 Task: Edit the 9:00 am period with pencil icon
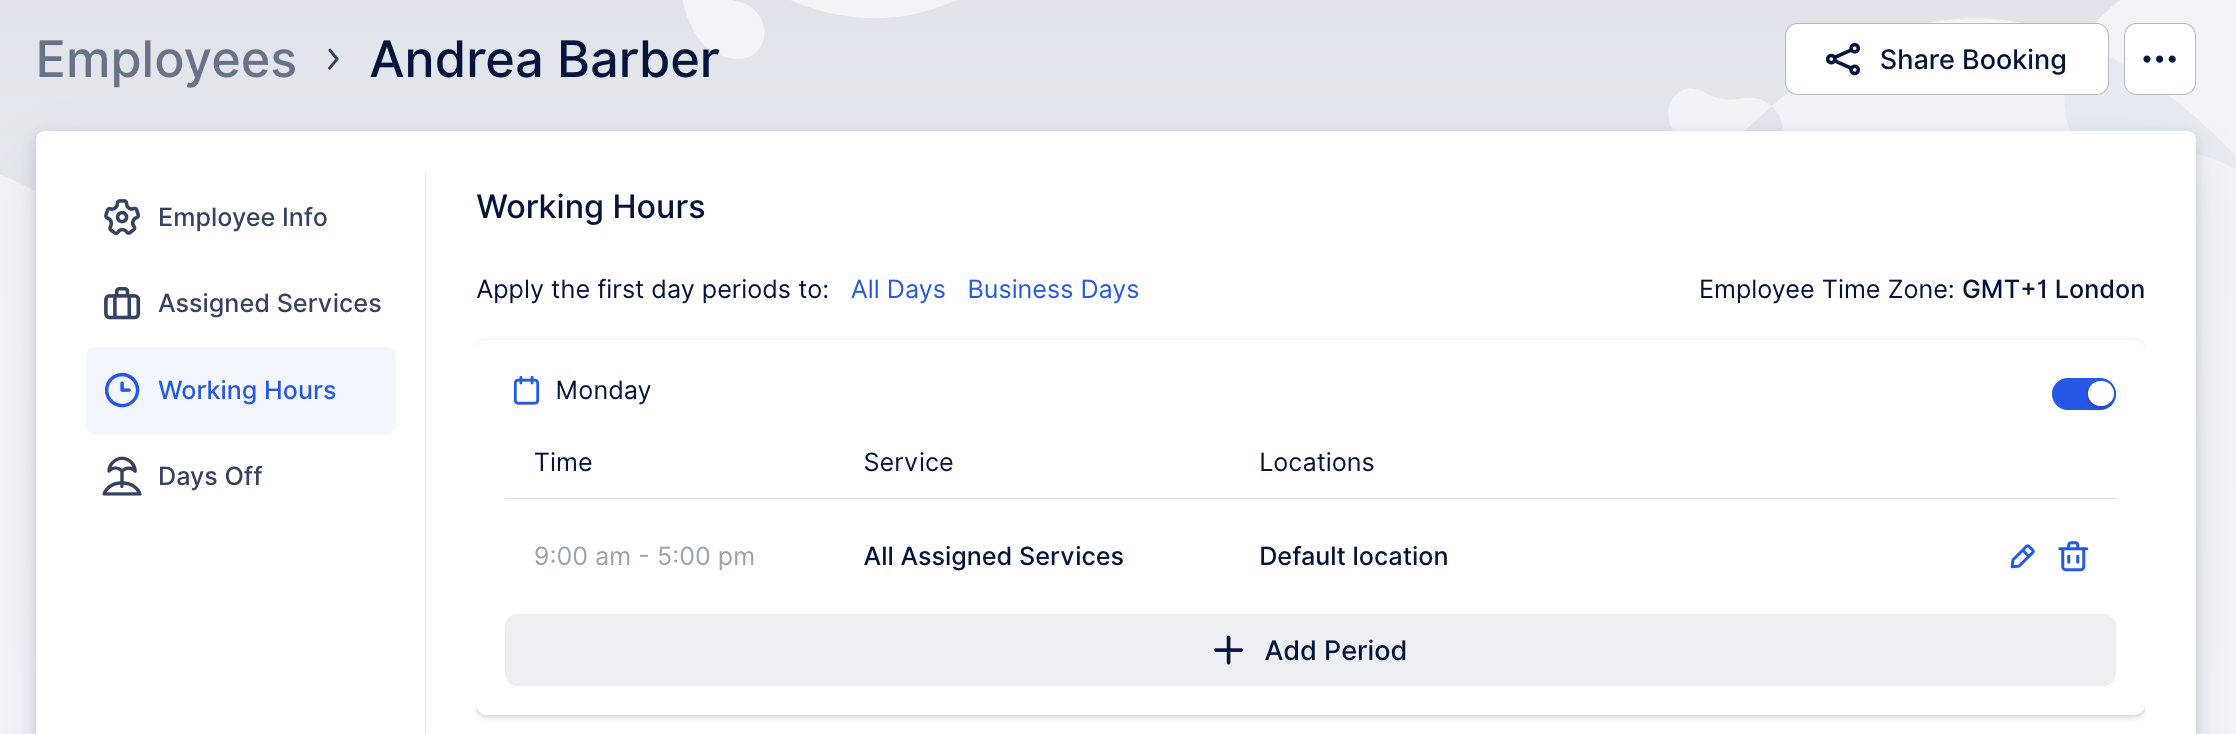click(x=2022, y=556)
